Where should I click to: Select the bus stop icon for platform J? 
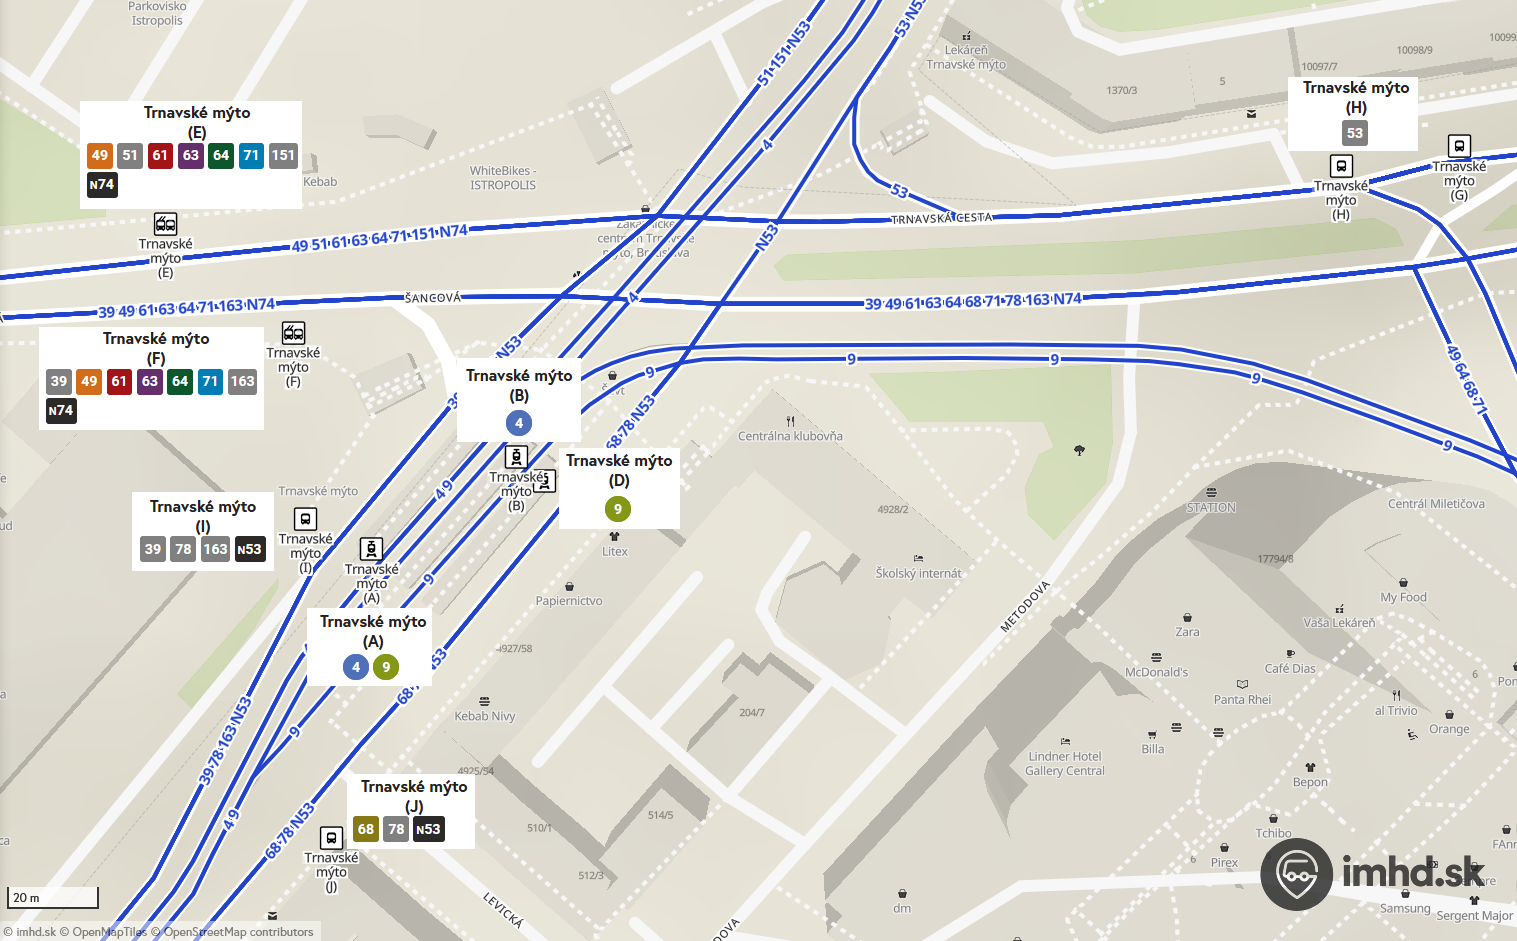pos(331,838)
